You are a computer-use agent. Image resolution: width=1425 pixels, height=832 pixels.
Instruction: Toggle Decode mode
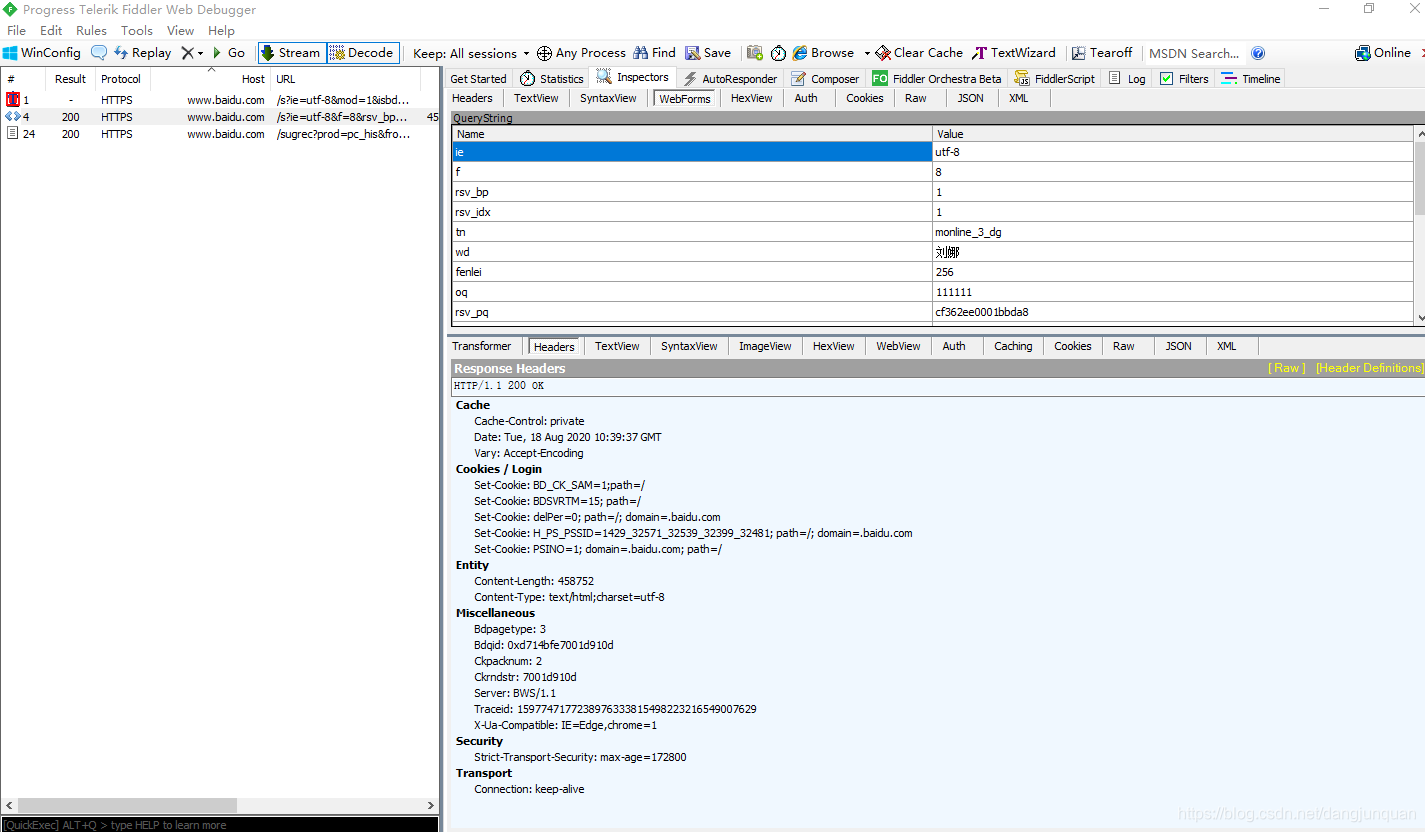click(362, 53)
